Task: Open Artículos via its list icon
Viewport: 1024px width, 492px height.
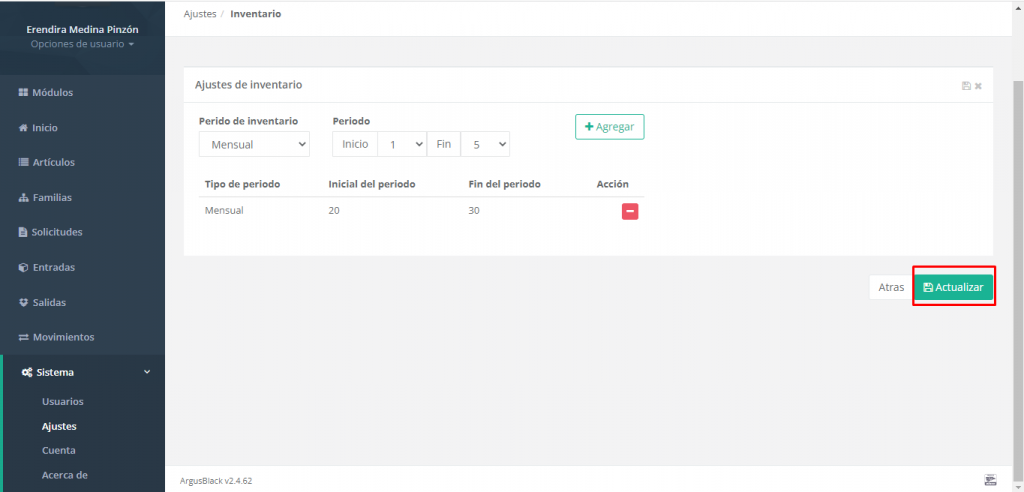Action: click(x=24, y=163)
